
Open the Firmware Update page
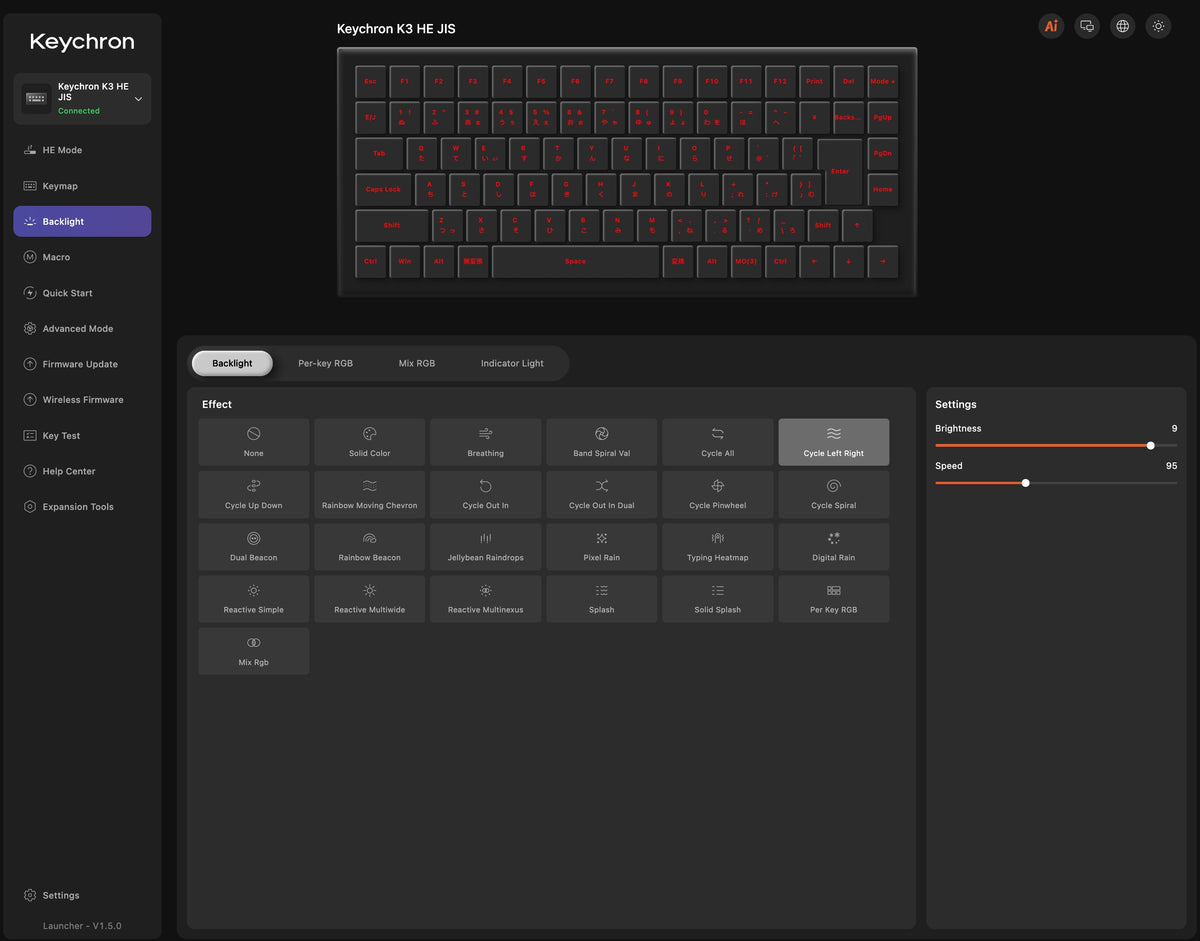tap(82, 364)
